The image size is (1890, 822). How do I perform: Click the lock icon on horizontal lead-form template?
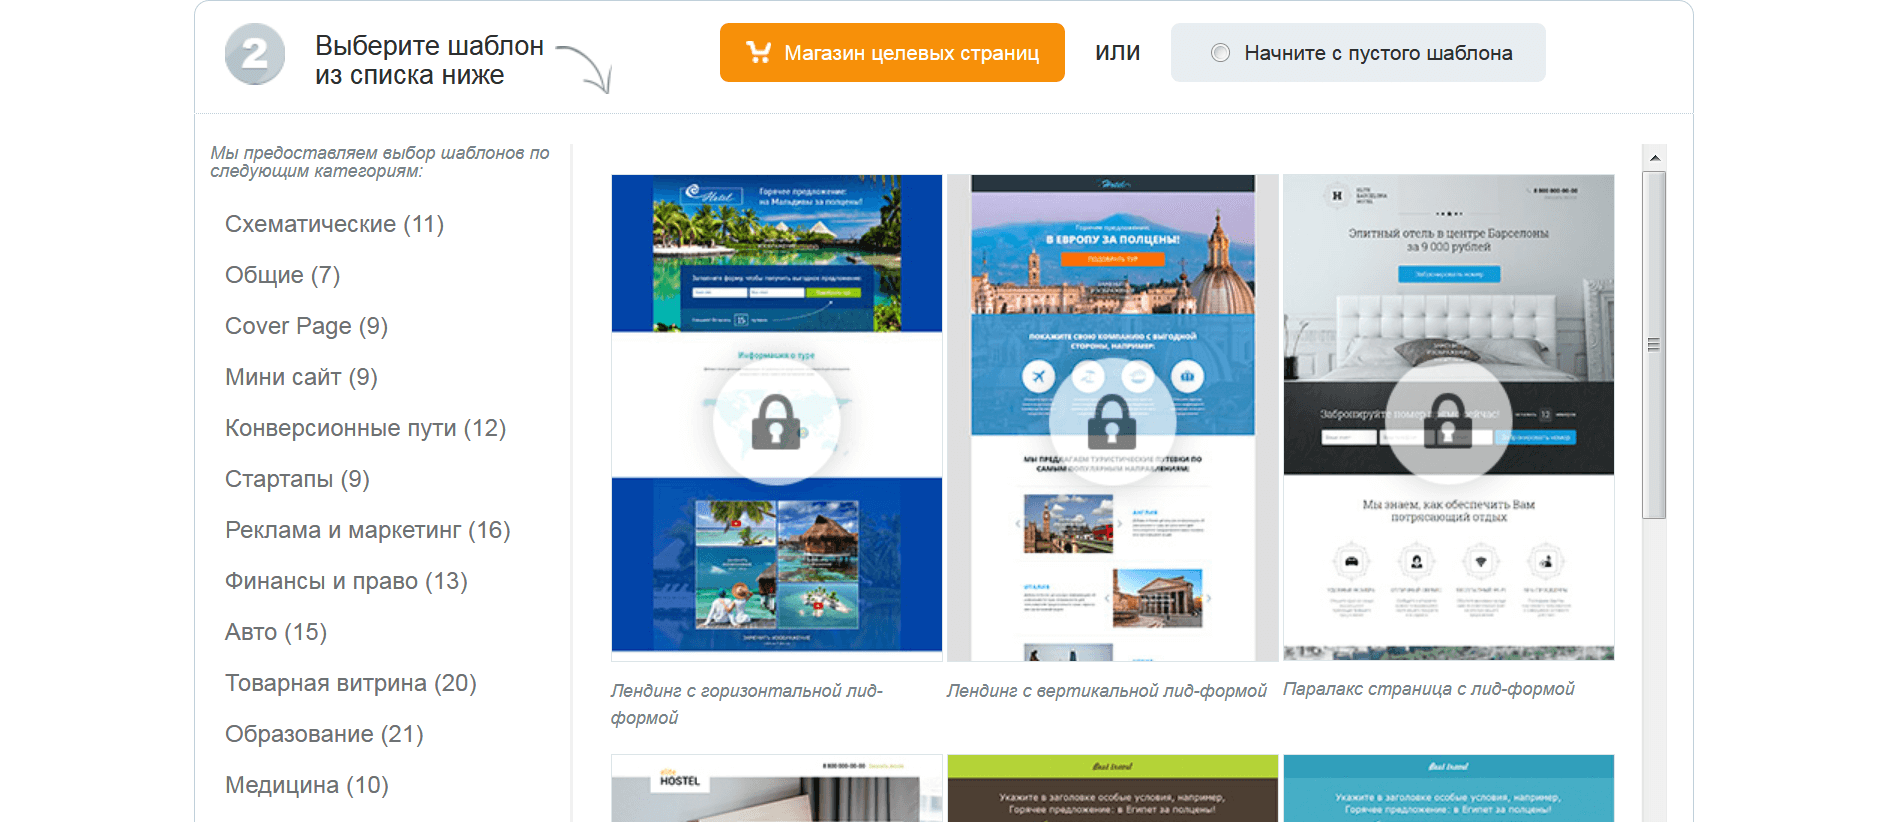coord(776,421)
